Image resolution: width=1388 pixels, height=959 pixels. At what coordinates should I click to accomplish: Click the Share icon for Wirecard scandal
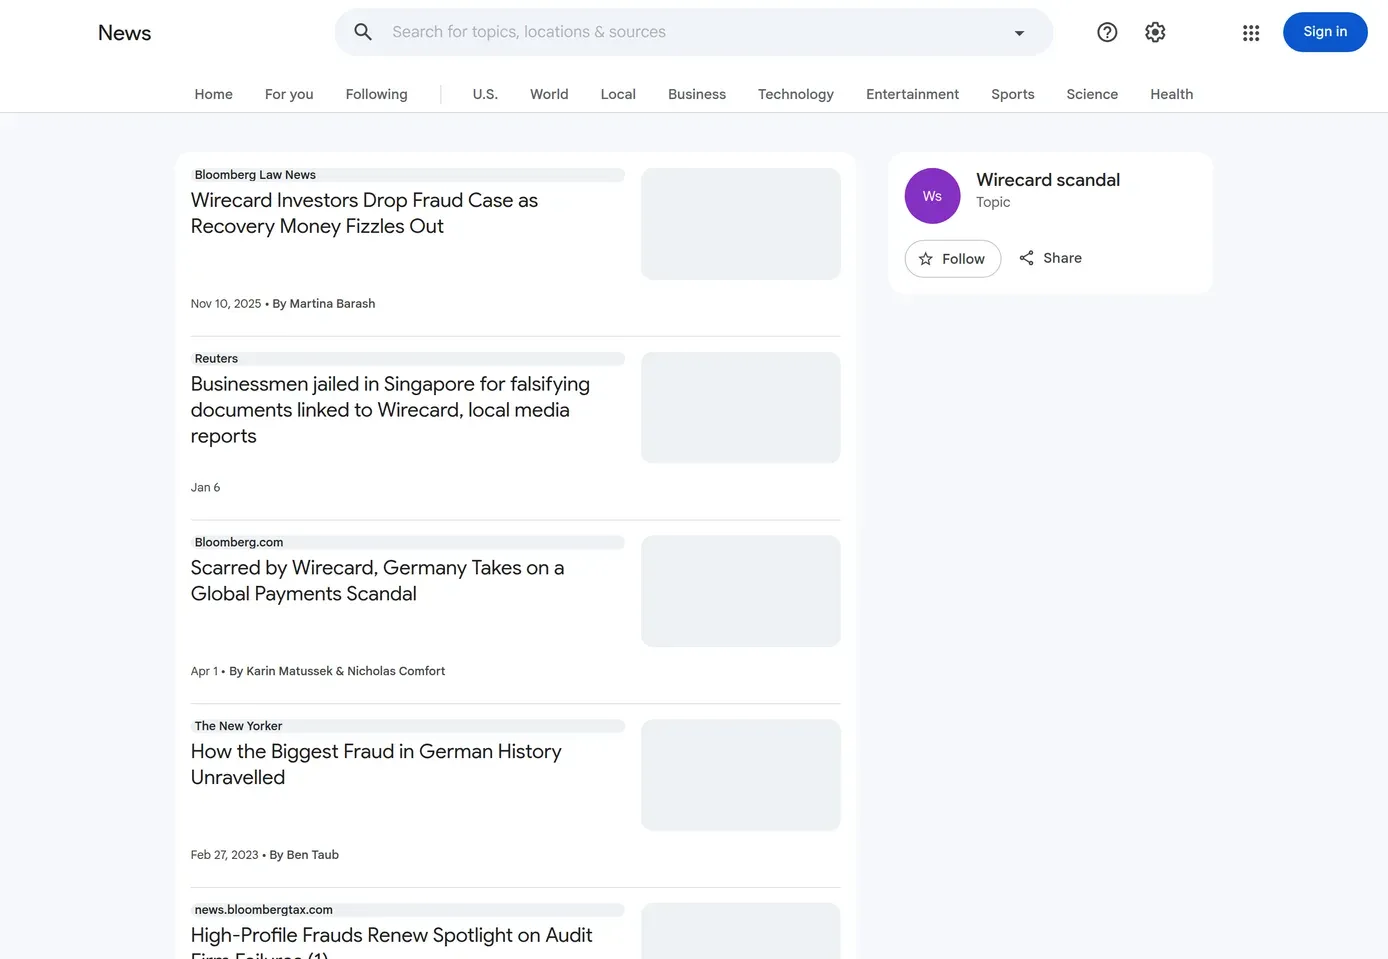pos(1026,258)
